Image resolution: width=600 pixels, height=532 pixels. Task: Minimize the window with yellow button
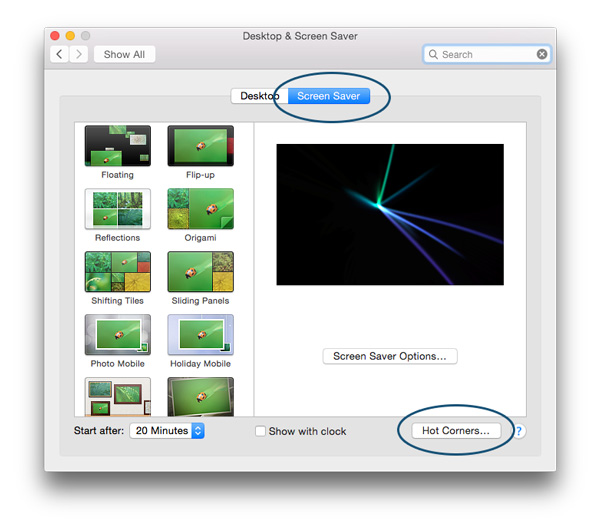point(70,36)
